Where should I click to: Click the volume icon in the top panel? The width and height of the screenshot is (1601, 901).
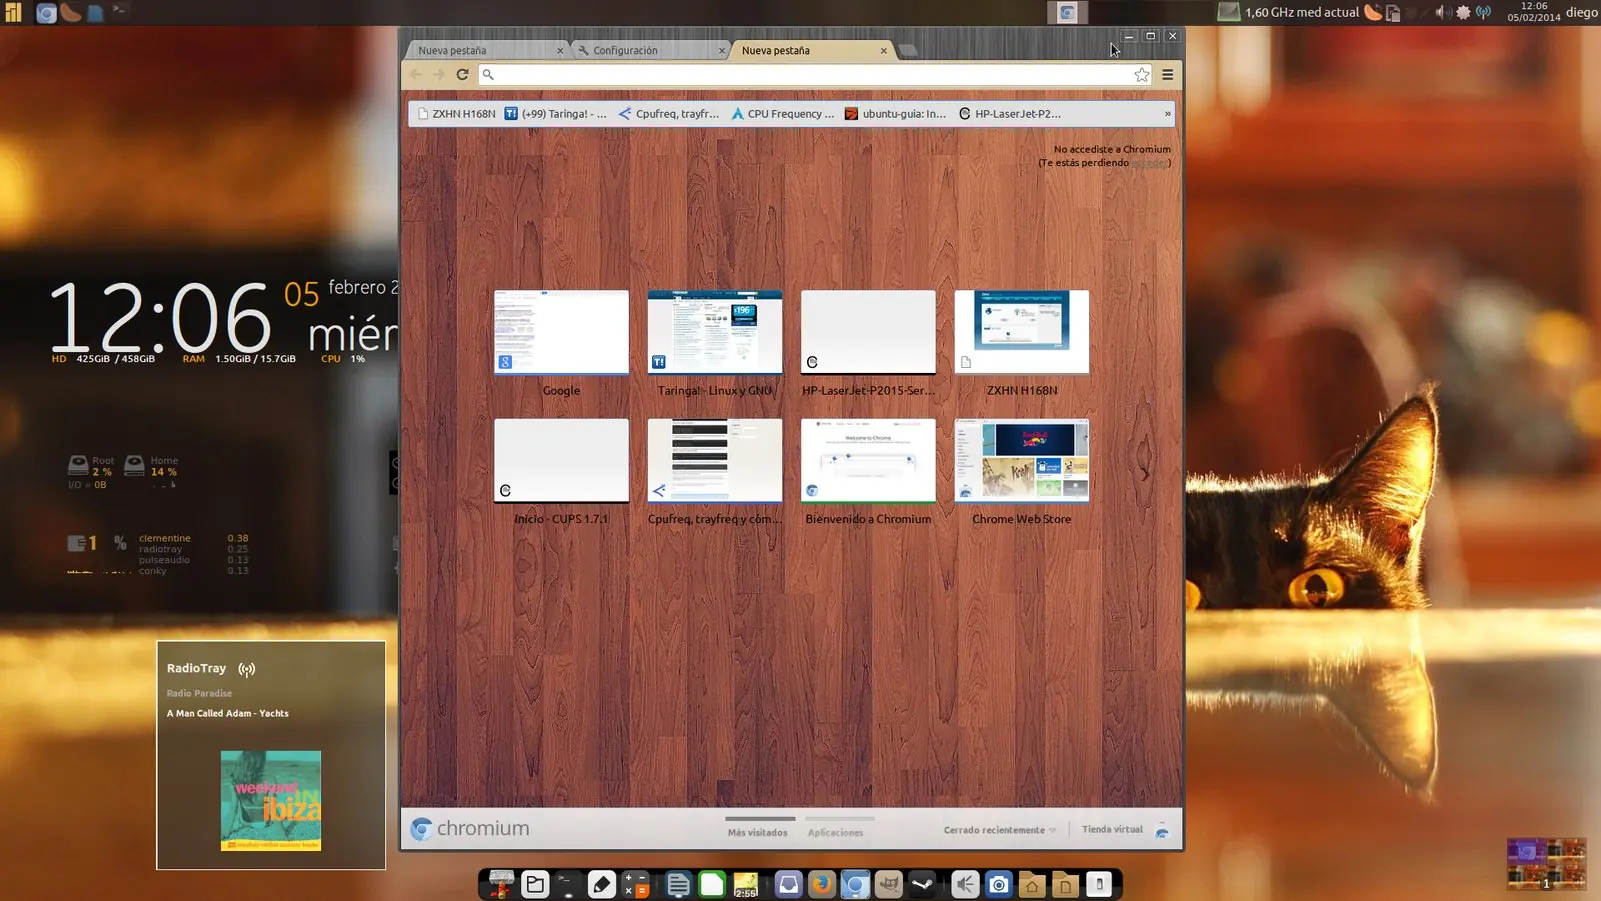coord(1441,13)
